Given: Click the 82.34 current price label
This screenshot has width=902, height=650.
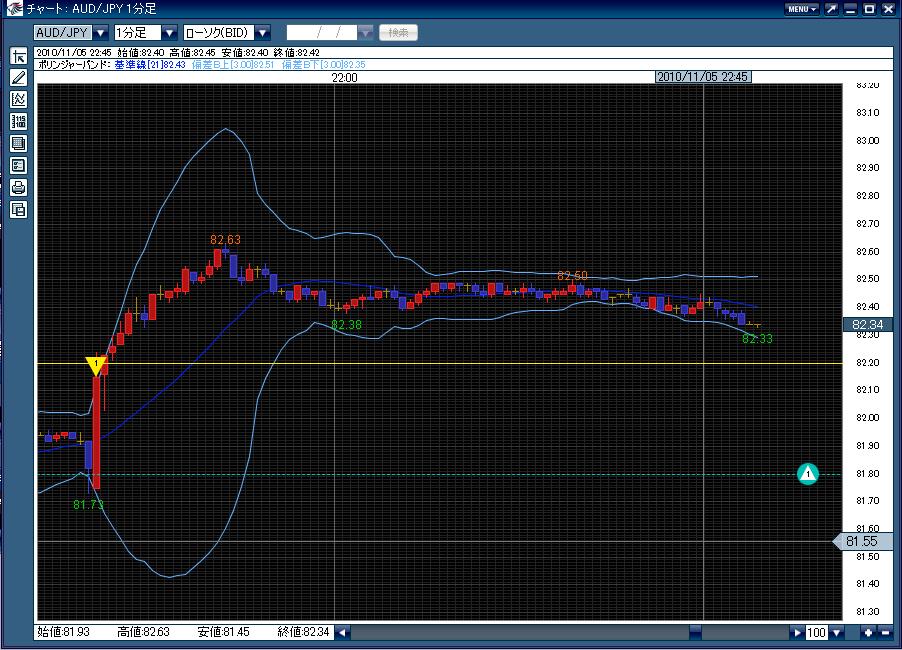Looking at the screenshot, I should (867, 324).
